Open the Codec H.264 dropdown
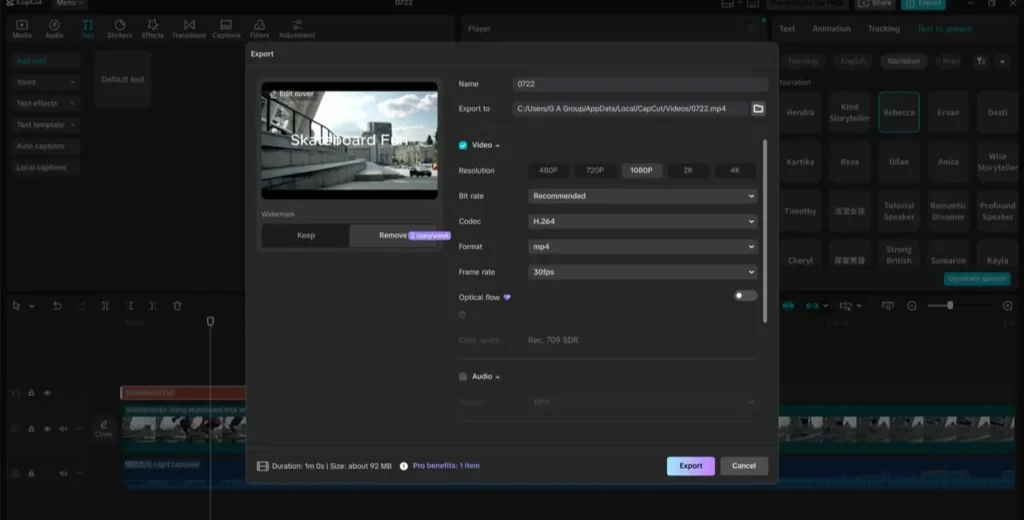Screen dimensions: 1024x520 coord(643,221)
